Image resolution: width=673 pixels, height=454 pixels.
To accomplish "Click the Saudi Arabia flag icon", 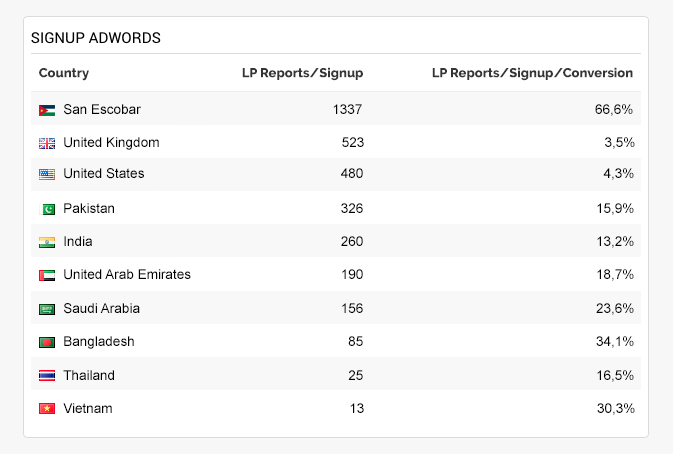I will [47, 309].
